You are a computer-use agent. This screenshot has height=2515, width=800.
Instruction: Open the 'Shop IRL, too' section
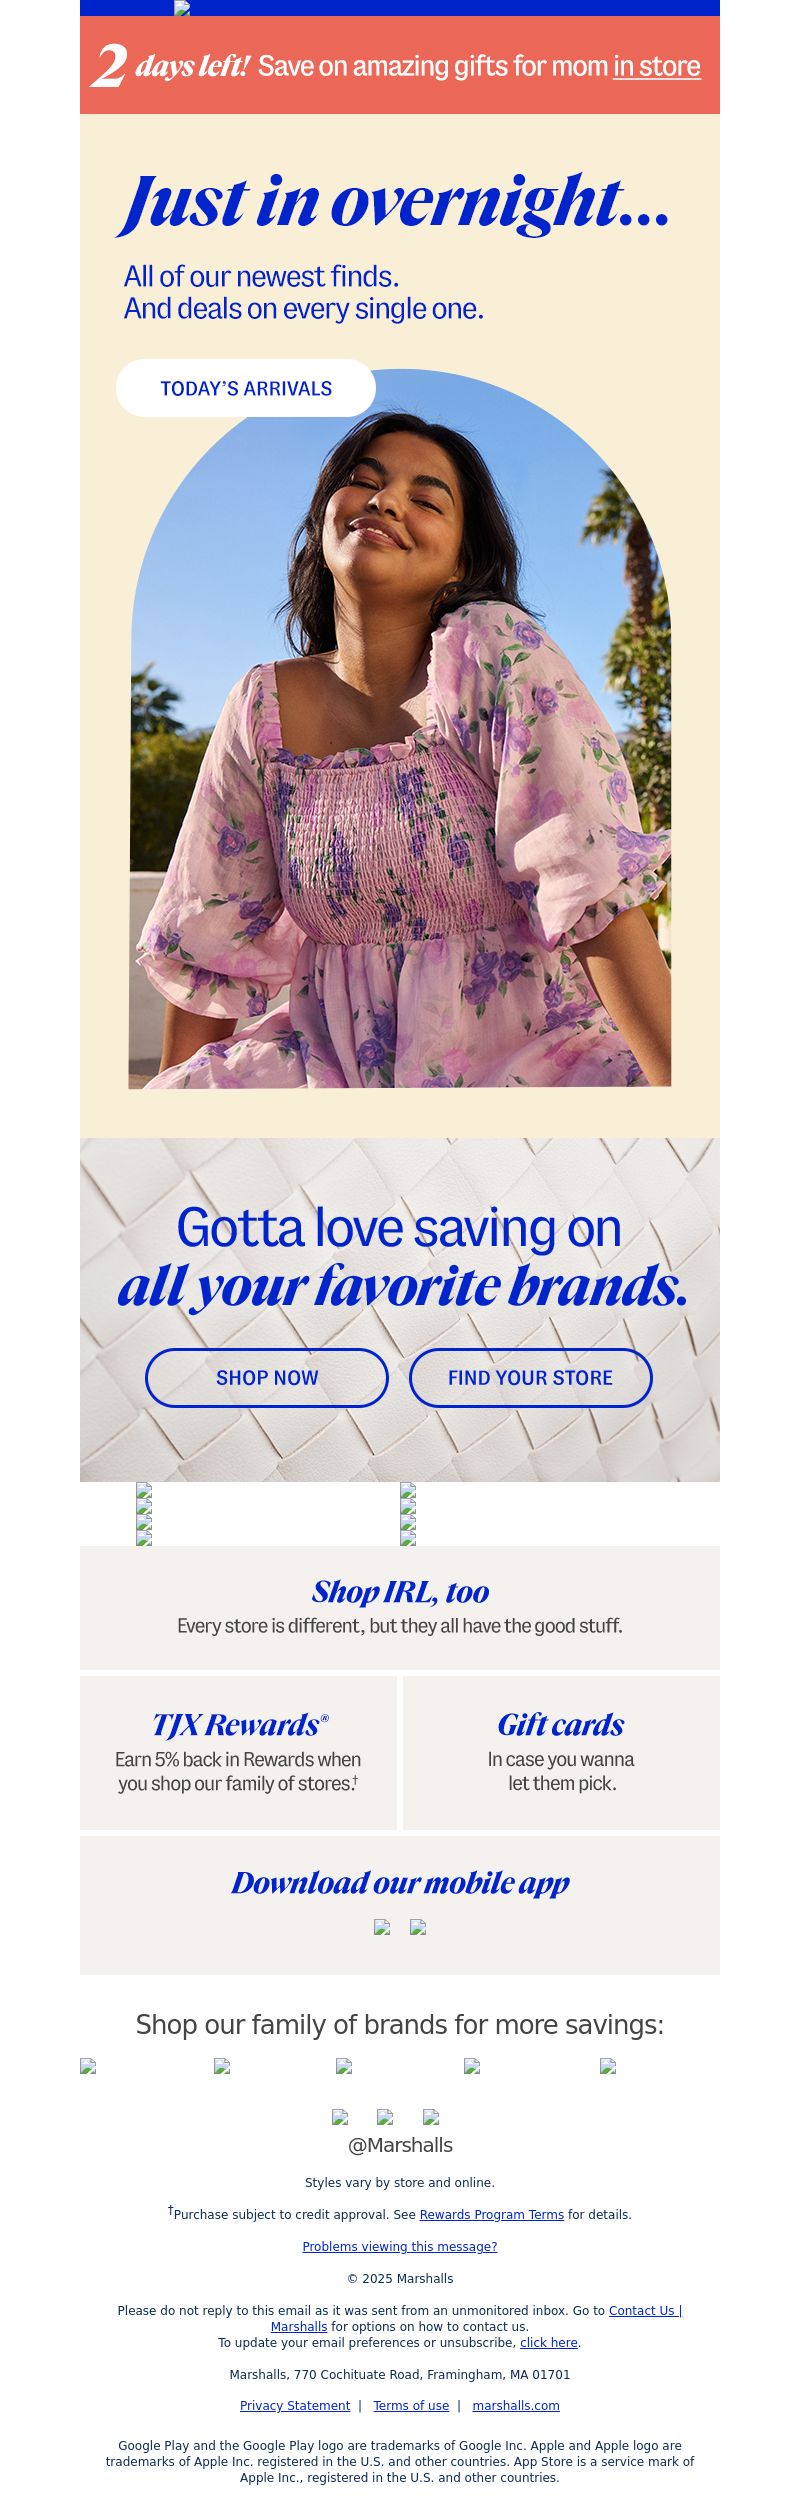click(400, 1608)
